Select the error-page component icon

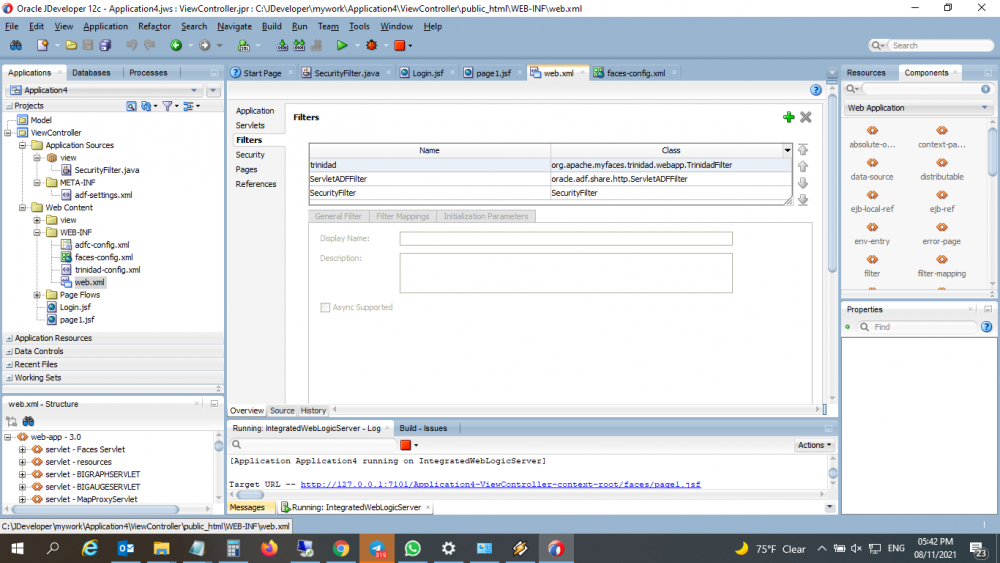click(x=942, y=228)
